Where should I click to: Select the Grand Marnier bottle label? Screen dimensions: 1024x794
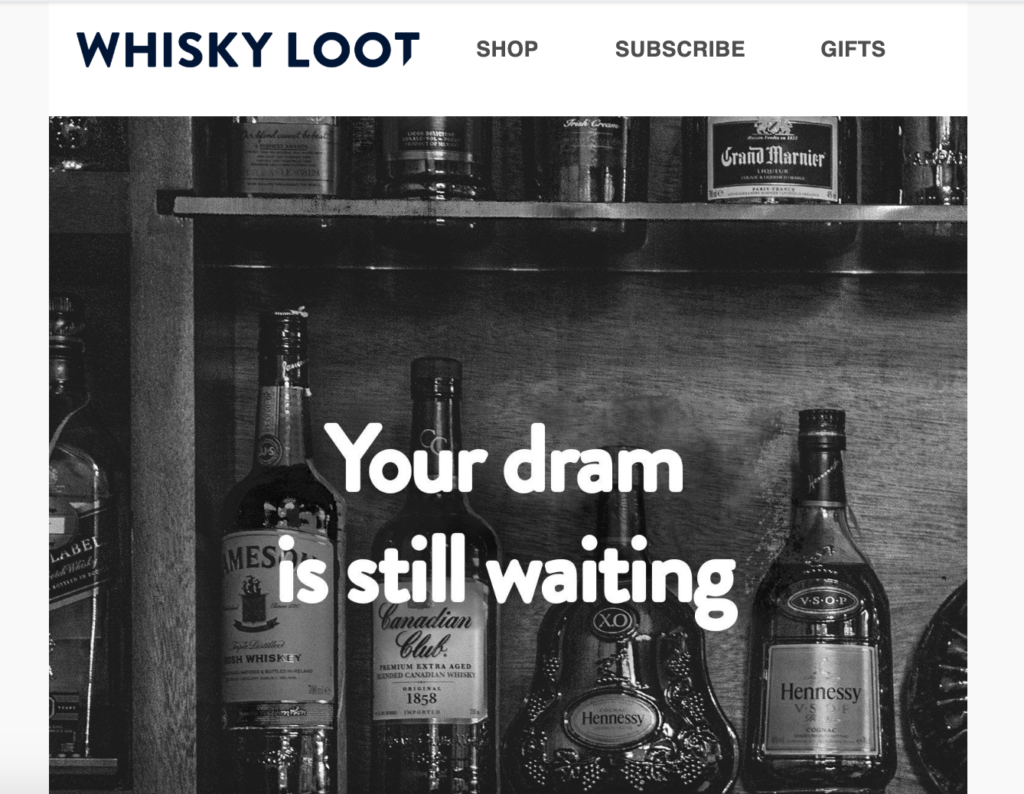[773, 158]
